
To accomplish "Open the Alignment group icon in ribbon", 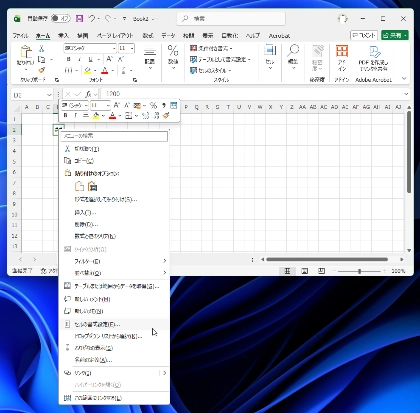I will point(150,57).
